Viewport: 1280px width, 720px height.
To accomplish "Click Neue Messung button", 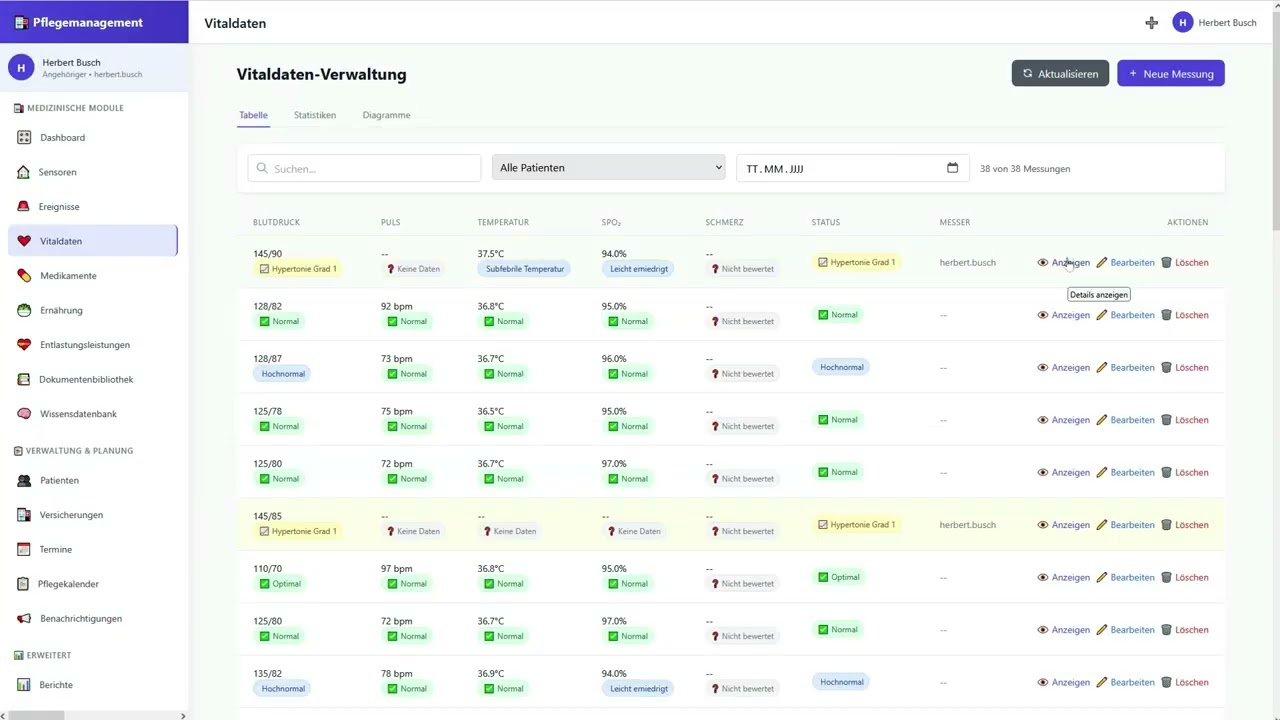I will tap(1171, 74).
